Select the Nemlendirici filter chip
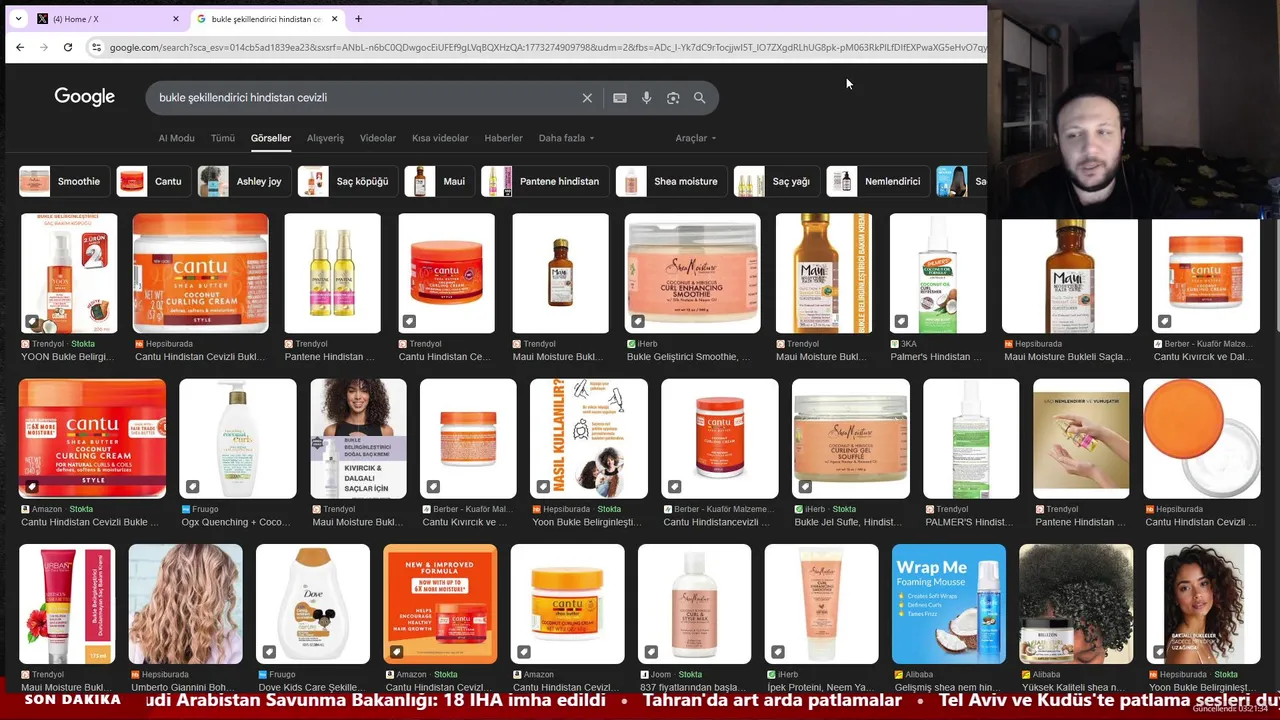The image size is (1280, 720). 877,181
